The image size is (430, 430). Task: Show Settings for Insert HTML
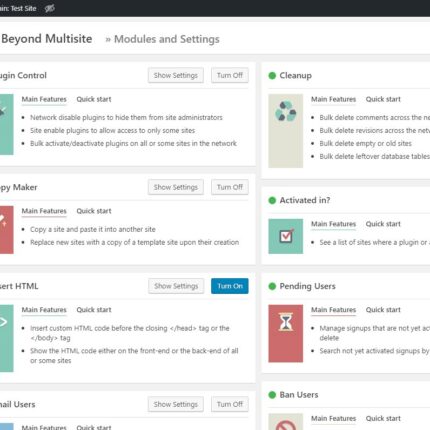[x=176, y=286]
